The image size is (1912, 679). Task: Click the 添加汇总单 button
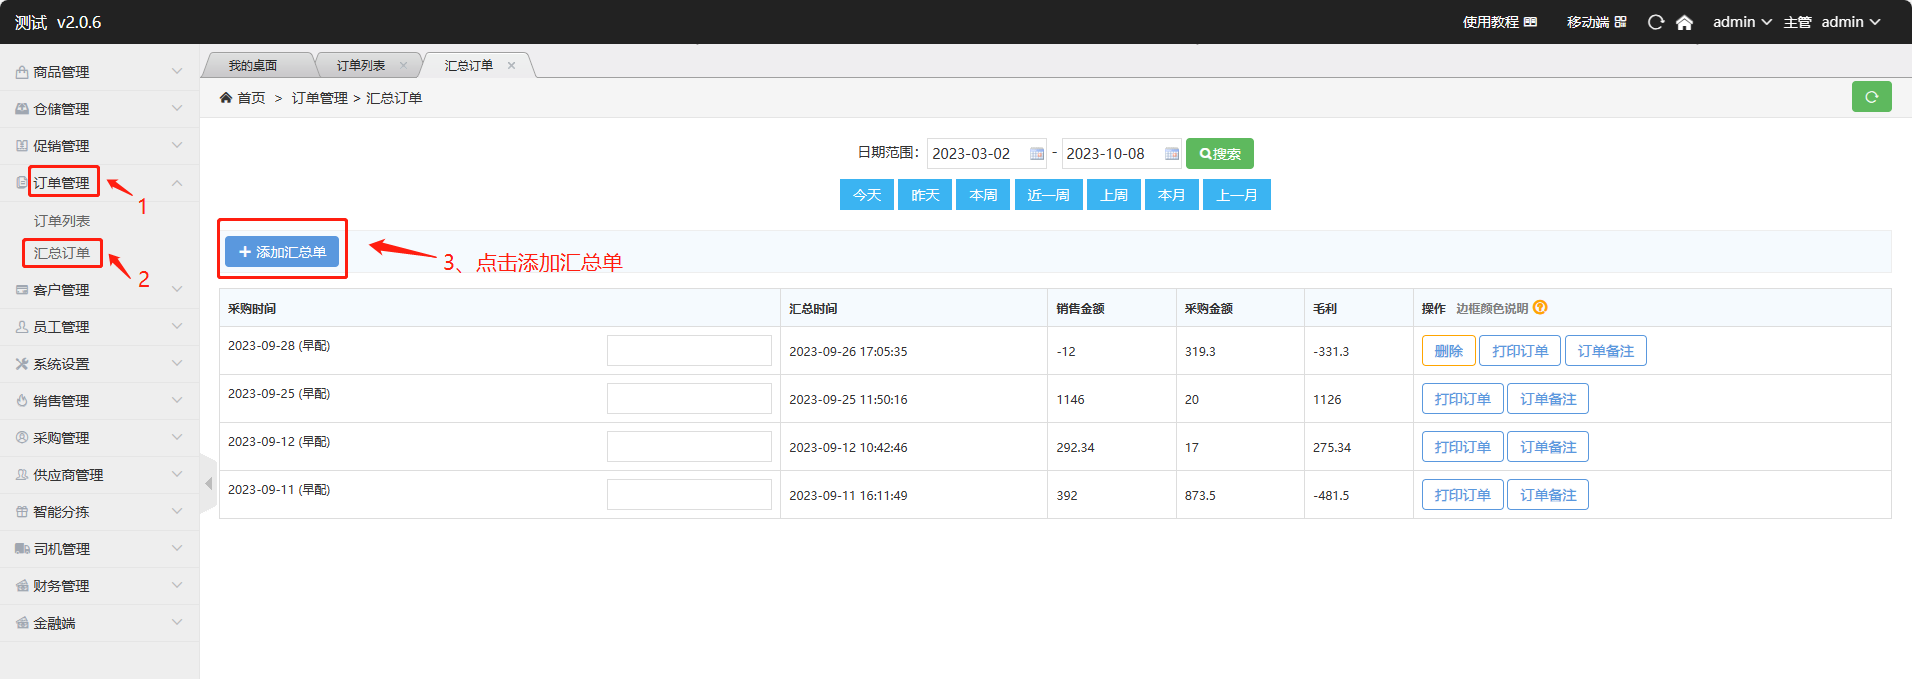[282, 252]
